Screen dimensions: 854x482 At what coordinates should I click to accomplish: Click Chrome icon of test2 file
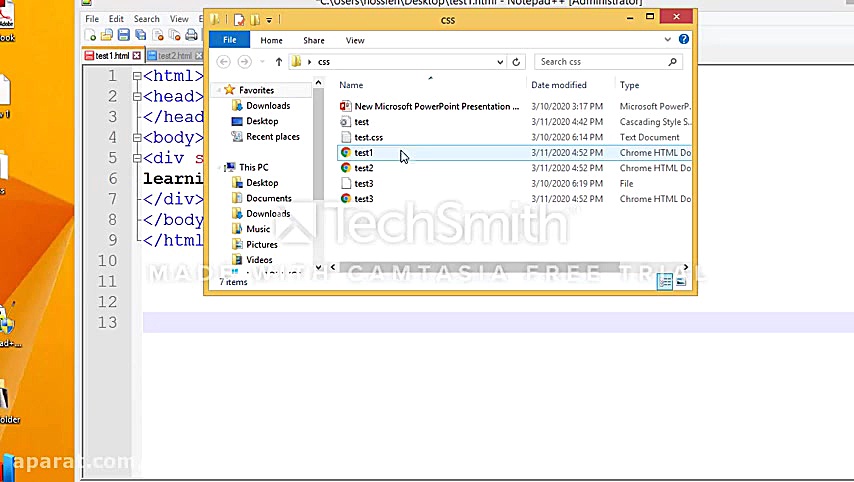pos(345,168)
